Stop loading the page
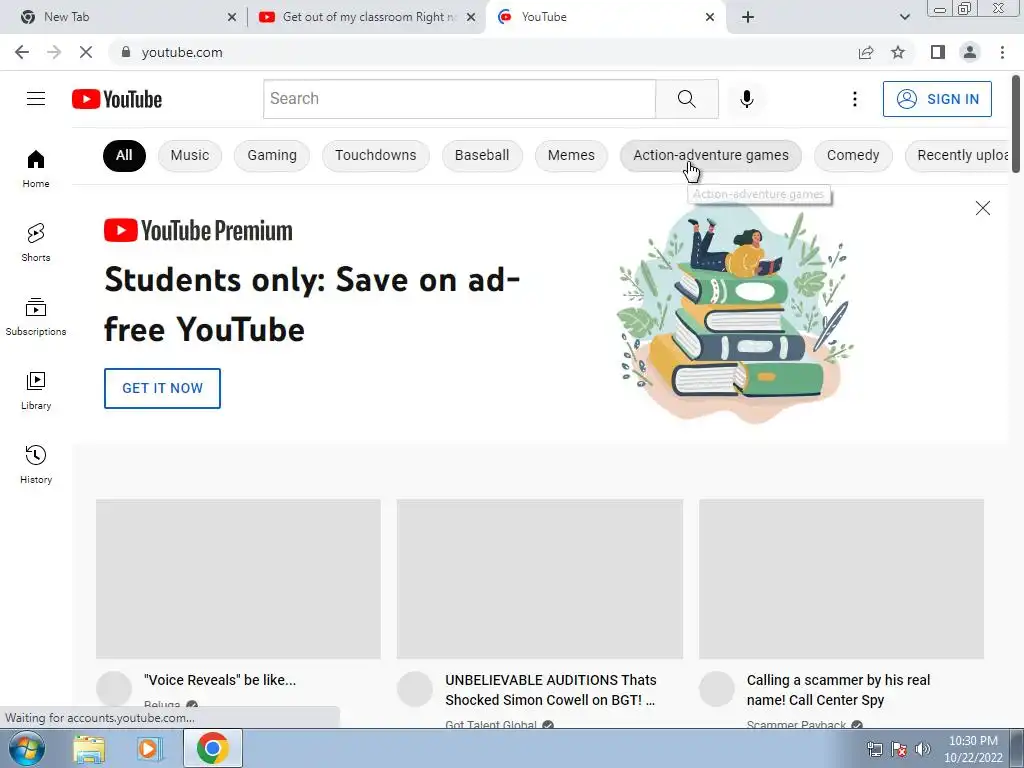Screen dimensions: 1024x768 pyautogui.click(x=86, y=52)
